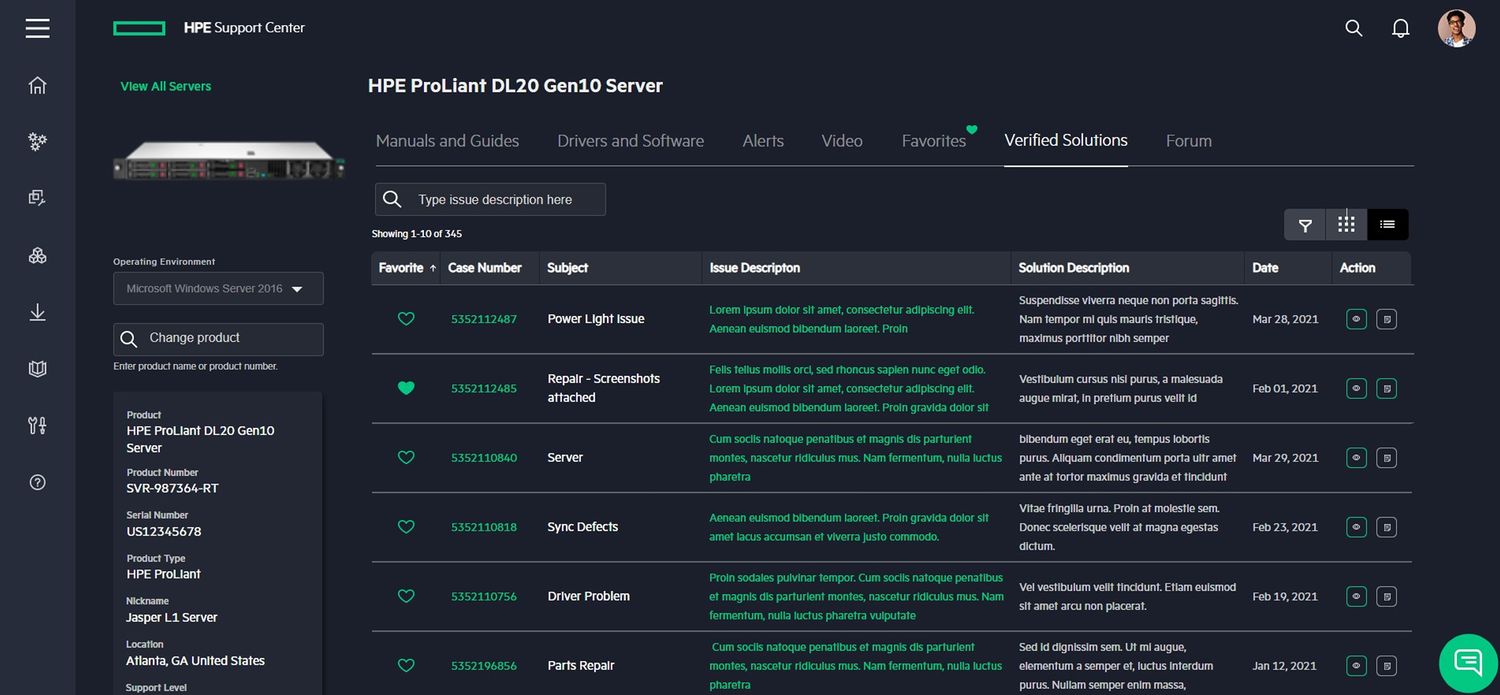
Task: Click the Driver Problem subject cell
Action: [589, 596]
